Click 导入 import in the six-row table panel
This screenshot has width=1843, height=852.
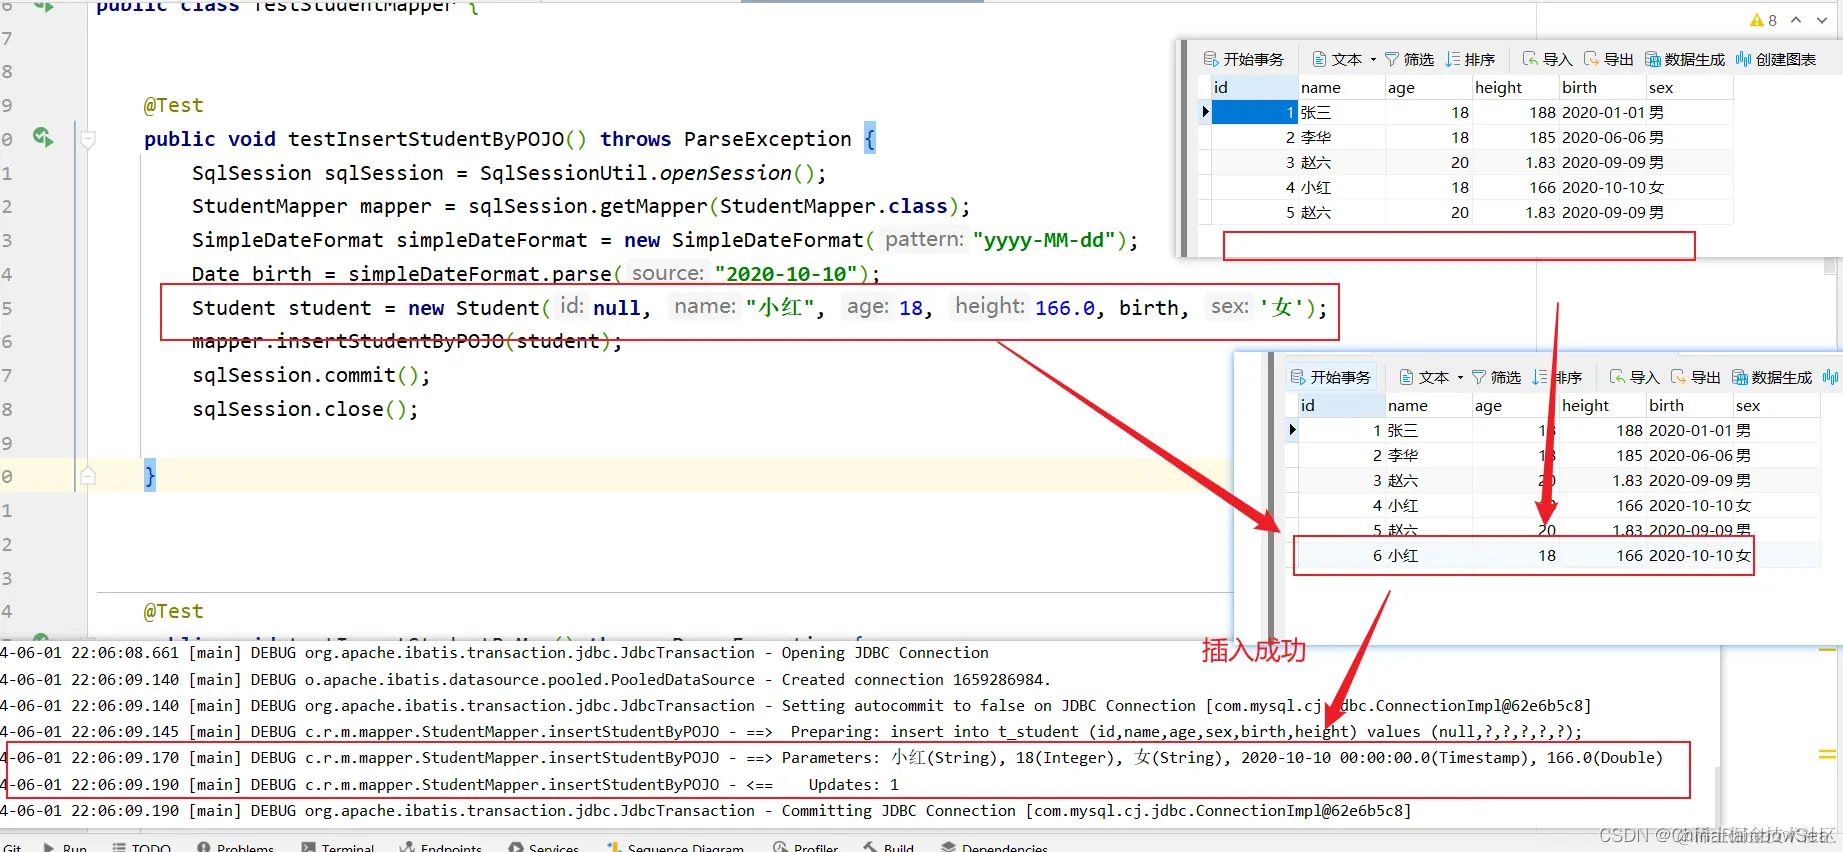pos(1634,377)
